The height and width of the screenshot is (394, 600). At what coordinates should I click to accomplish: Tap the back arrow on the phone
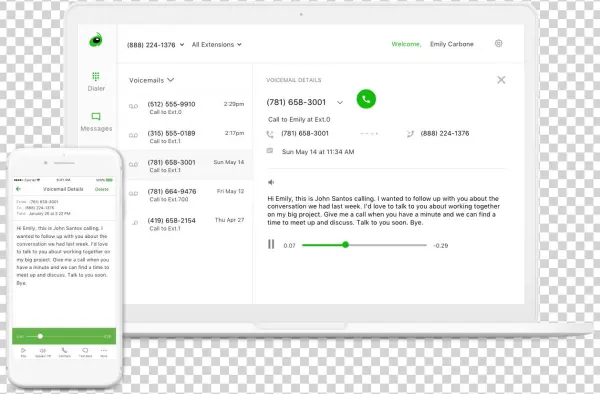tap(18, 189)
